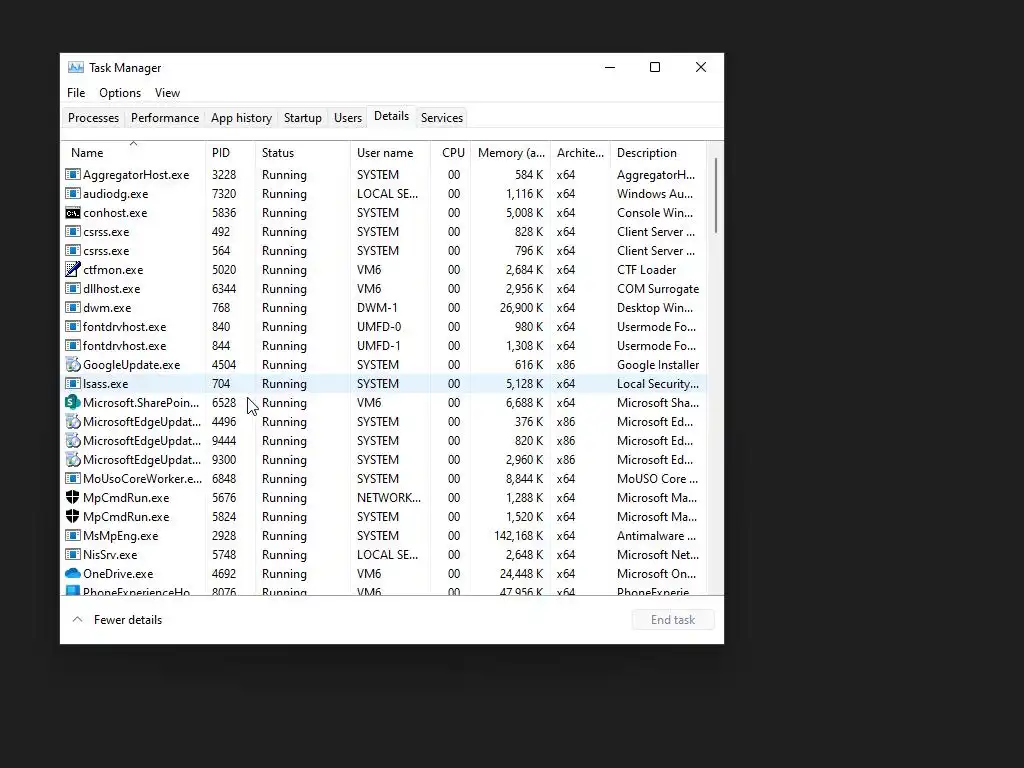Switch to the Users tab
This screenshot has width=1024, height=768.
(x=347, y=118)
